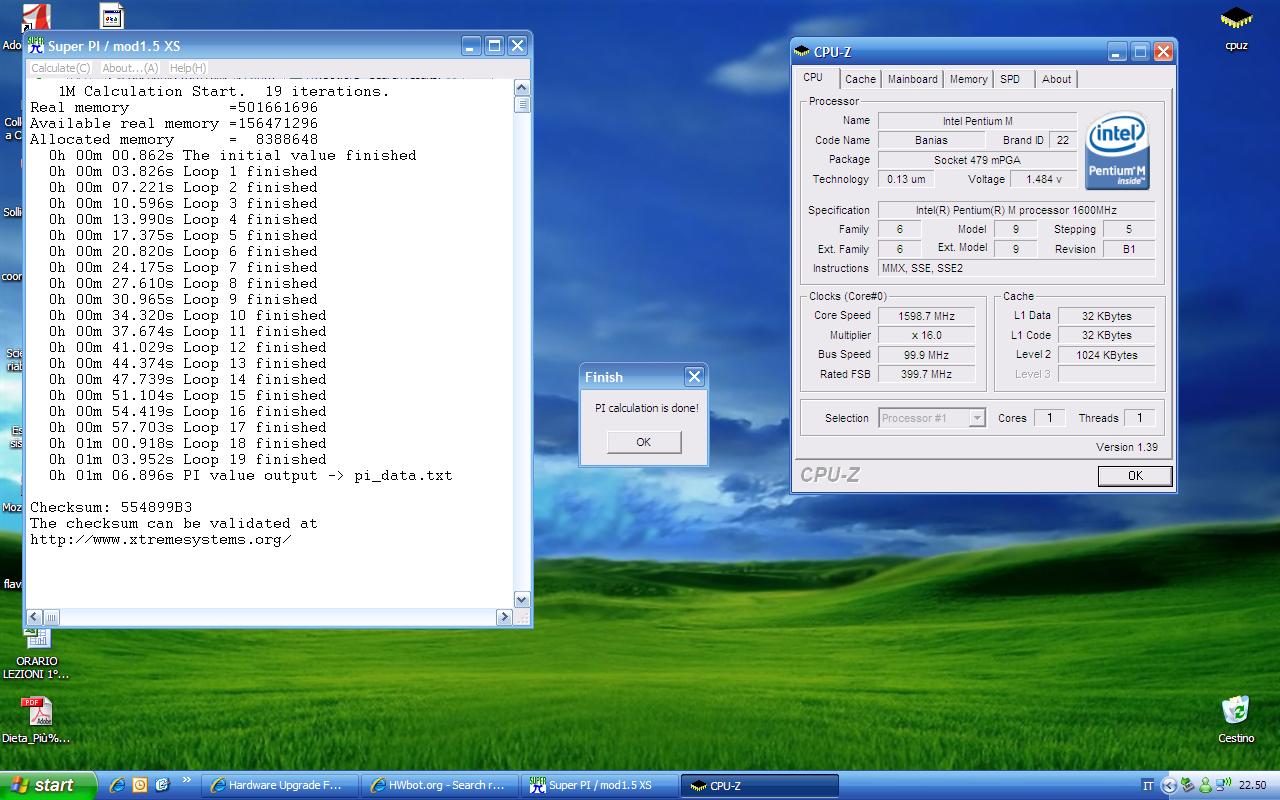Click the Specification processor 1600MHz field

1016,210
